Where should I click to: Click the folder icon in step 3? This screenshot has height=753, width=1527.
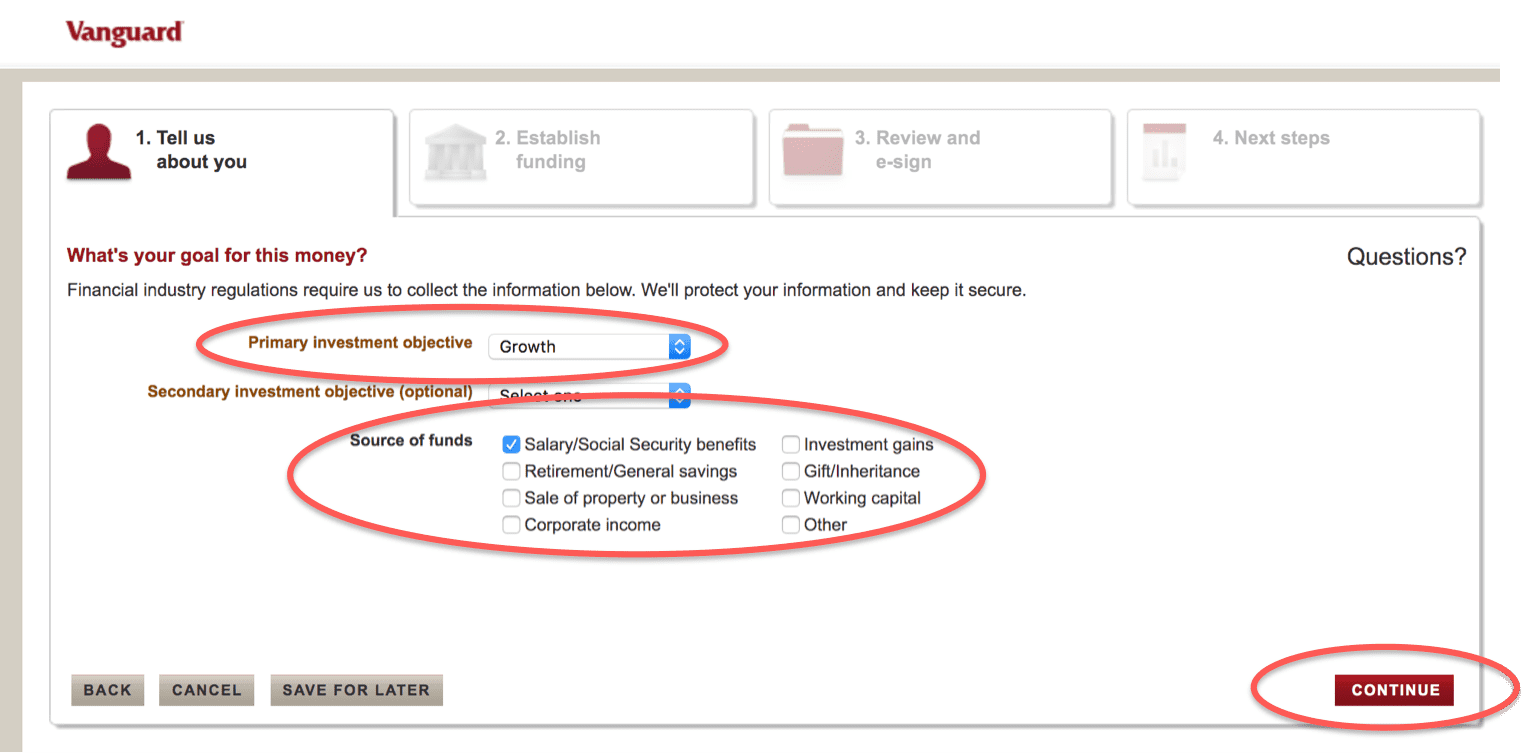click(x=813, y=151)
